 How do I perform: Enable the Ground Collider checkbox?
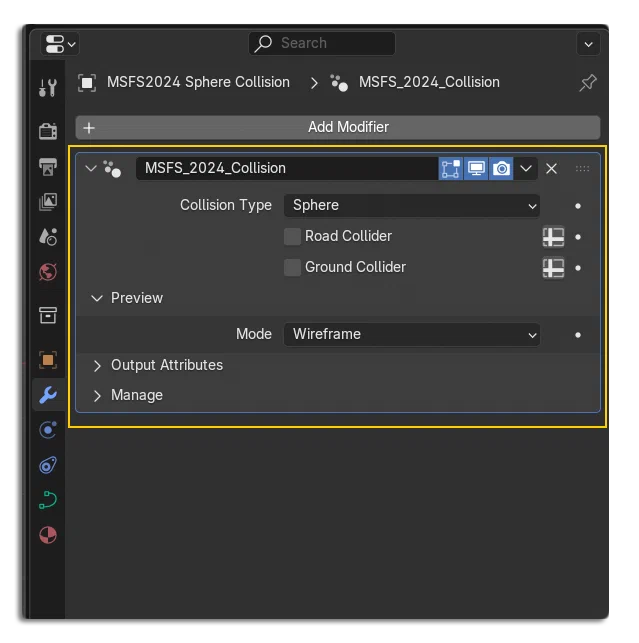(x=292, y=267)
